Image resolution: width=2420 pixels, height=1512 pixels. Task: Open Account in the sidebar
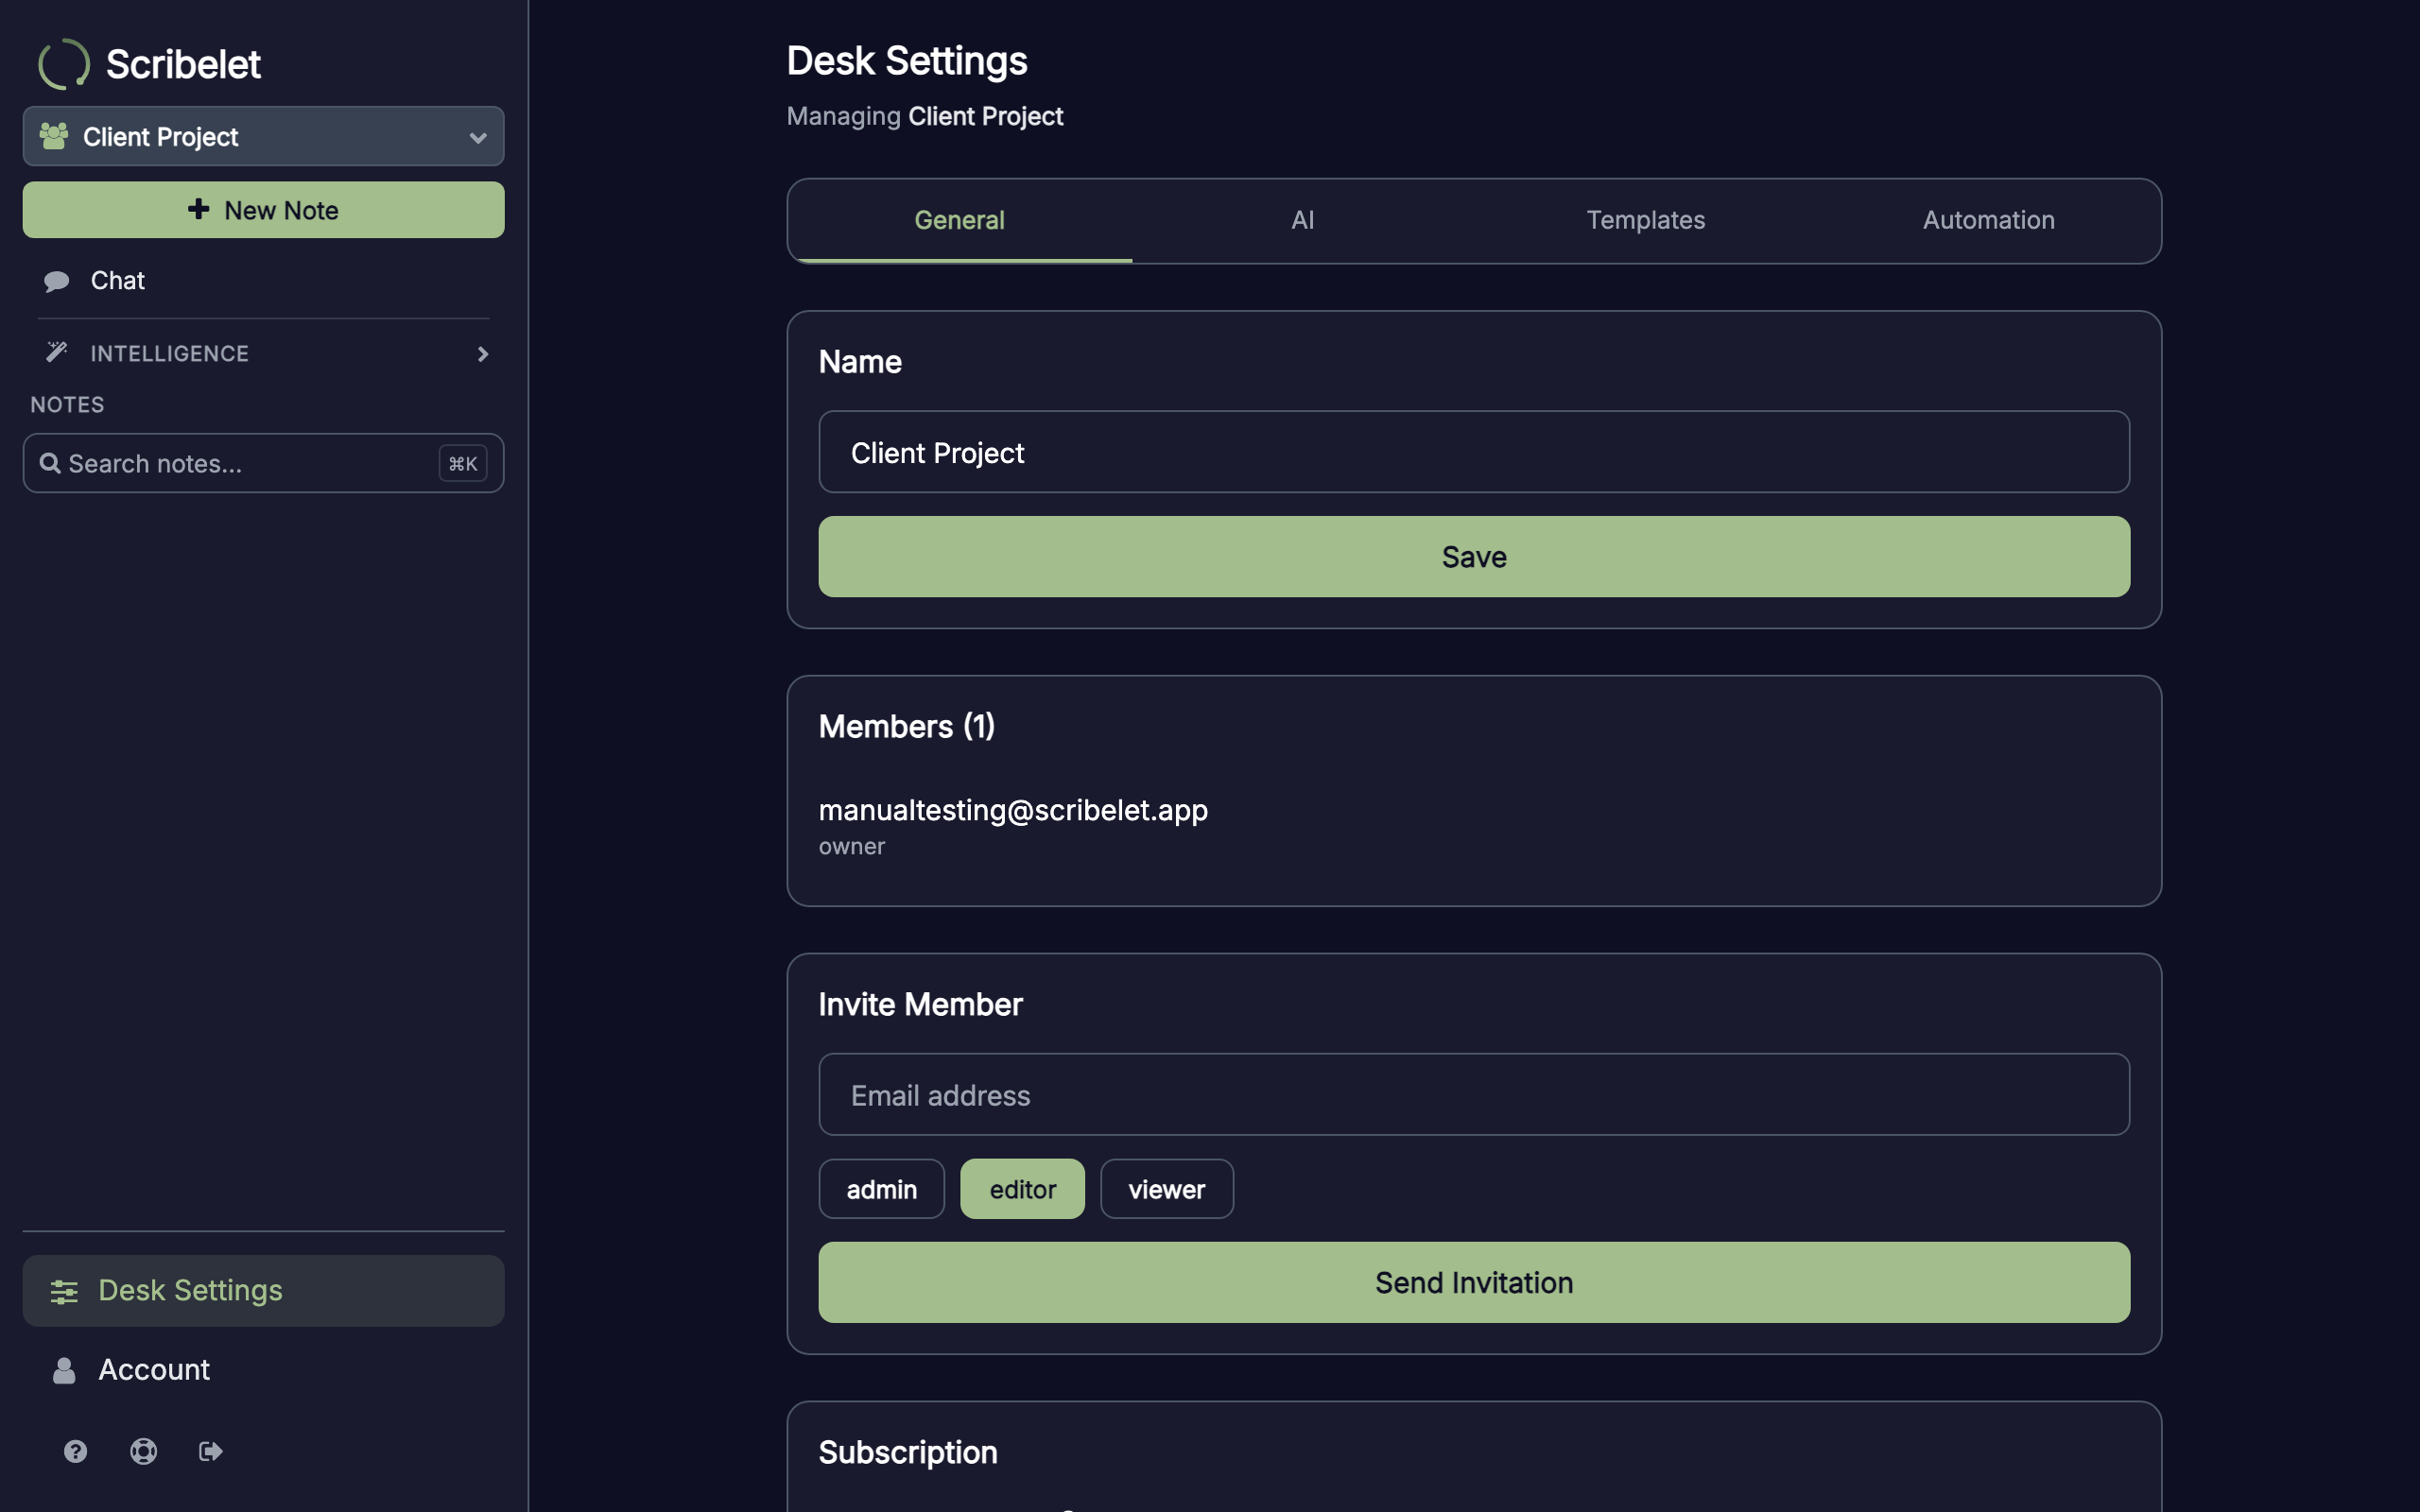(263, 1370)
